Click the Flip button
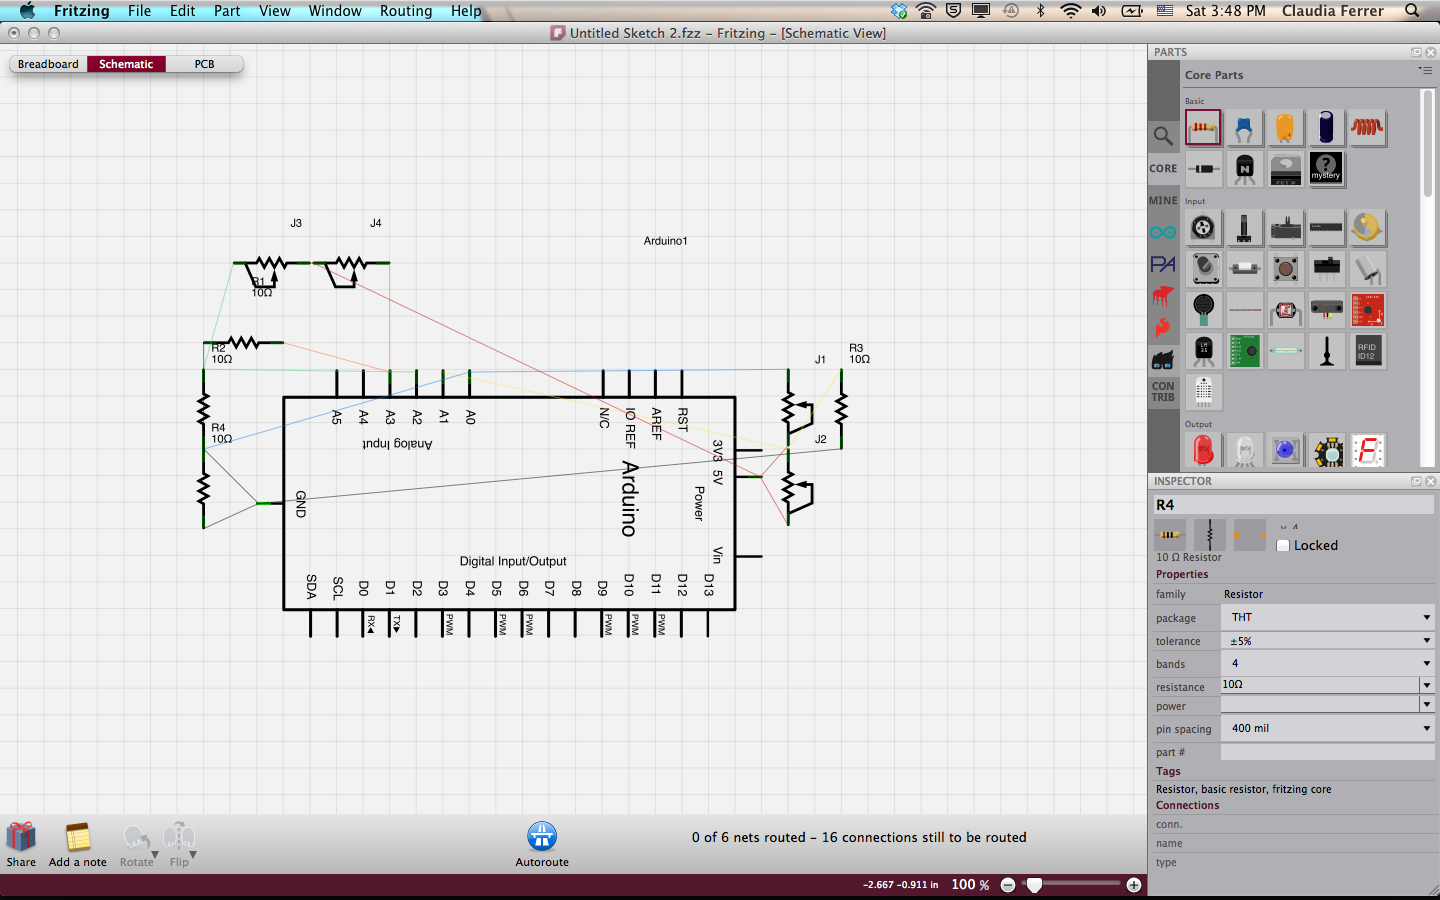The width and height of the screenshot is (1440, 900). (x=179, y=845)
